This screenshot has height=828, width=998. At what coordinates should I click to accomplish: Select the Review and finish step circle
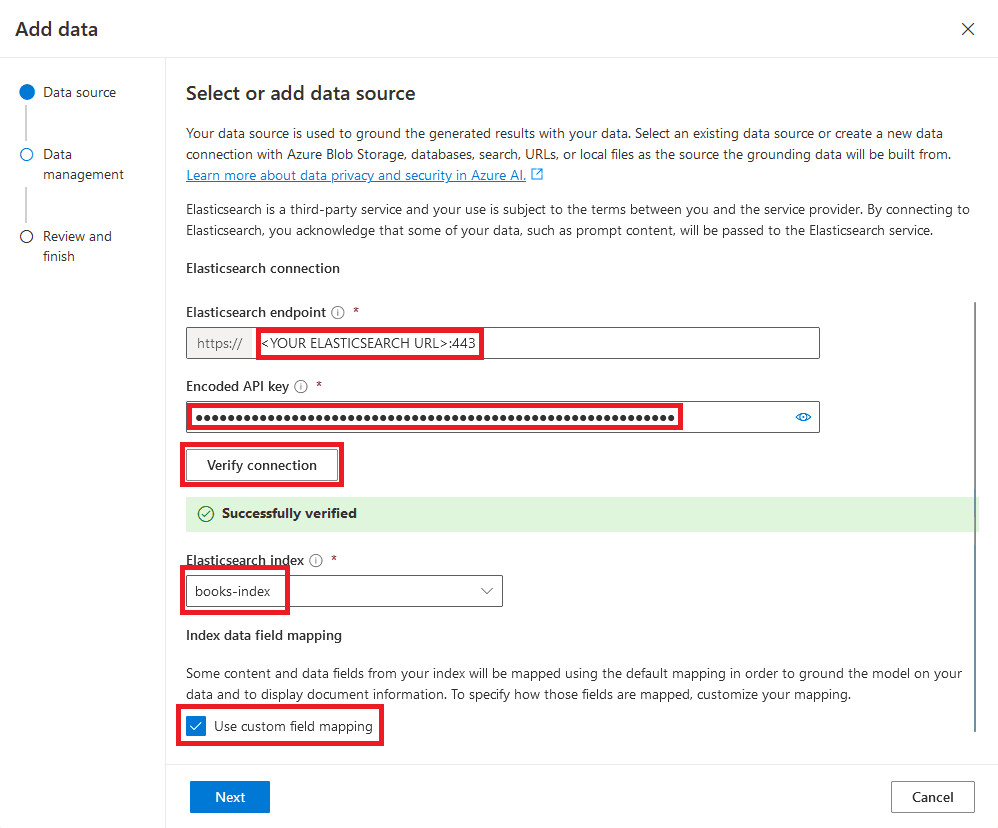tap(27, 236)
